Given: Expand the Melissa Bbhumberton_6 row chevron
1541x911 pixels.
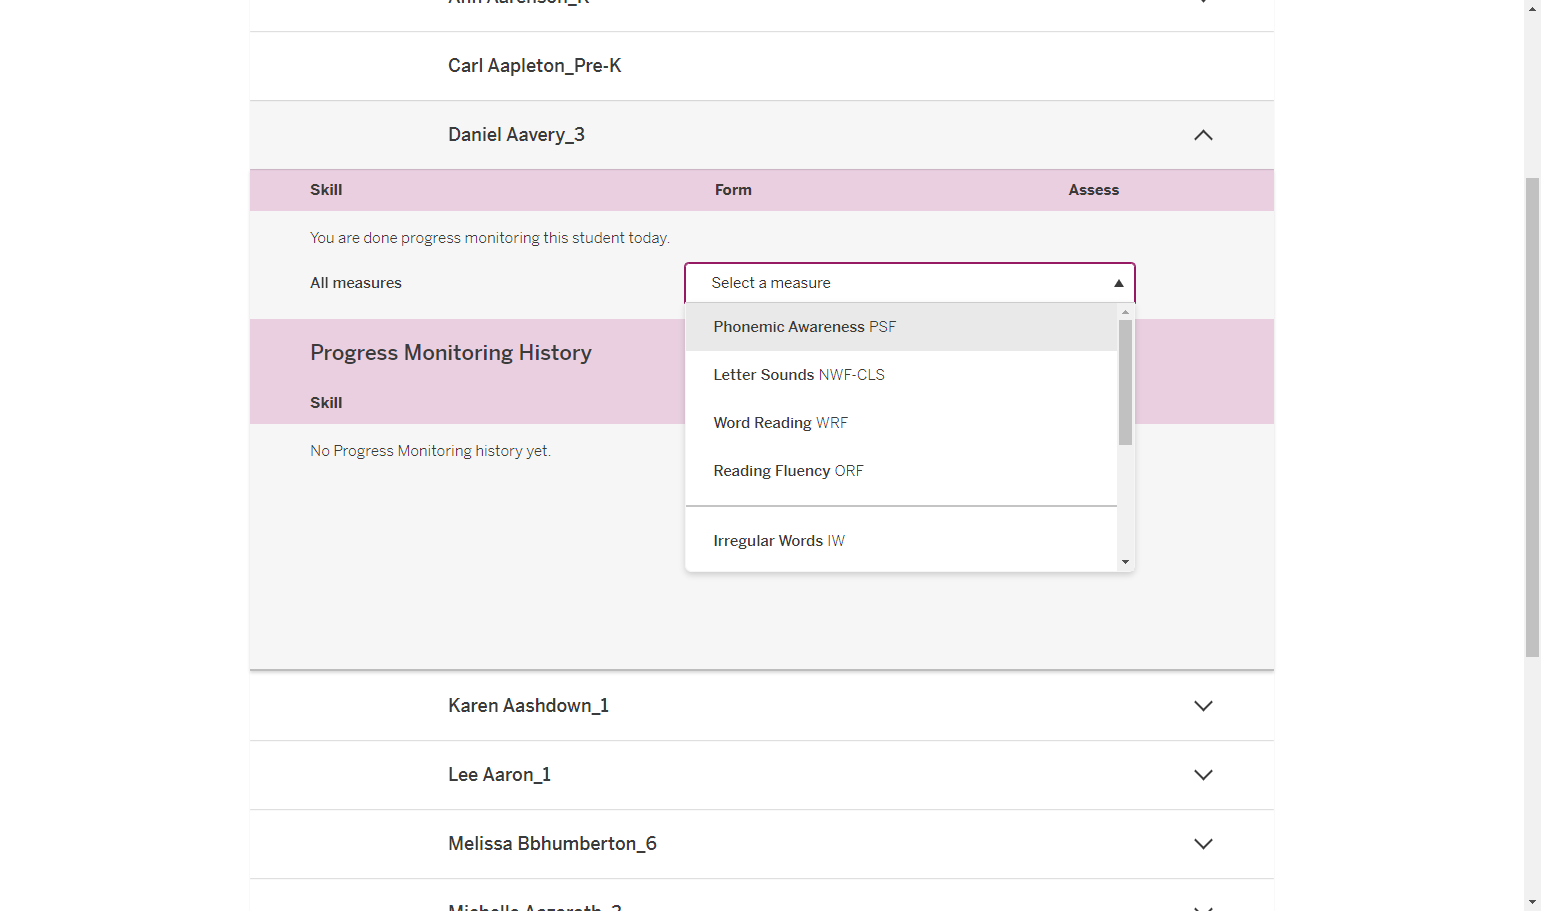Looking at the screenshot, I should 1203,844.
